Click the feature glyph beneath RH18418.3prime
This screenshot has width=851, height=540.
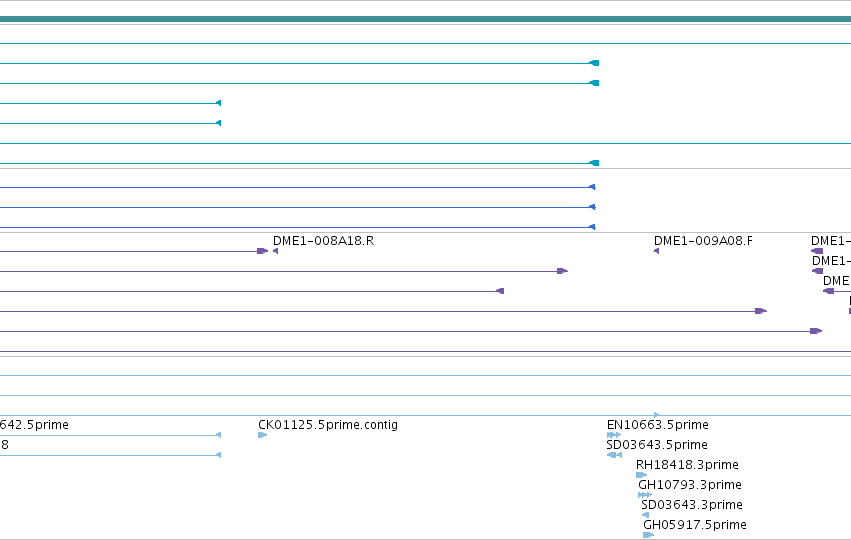click(x=642, y=475)
